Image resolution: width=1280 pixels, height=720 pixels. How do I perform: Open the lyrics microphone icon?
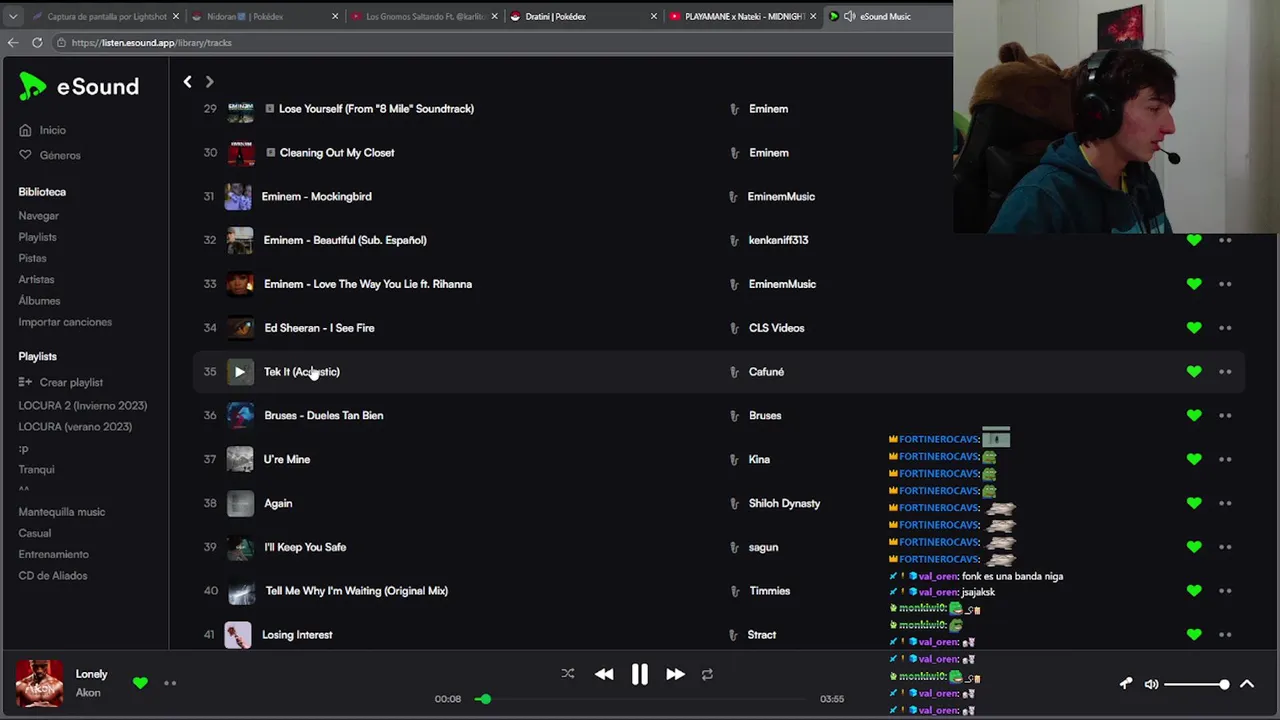[1126, 684]
